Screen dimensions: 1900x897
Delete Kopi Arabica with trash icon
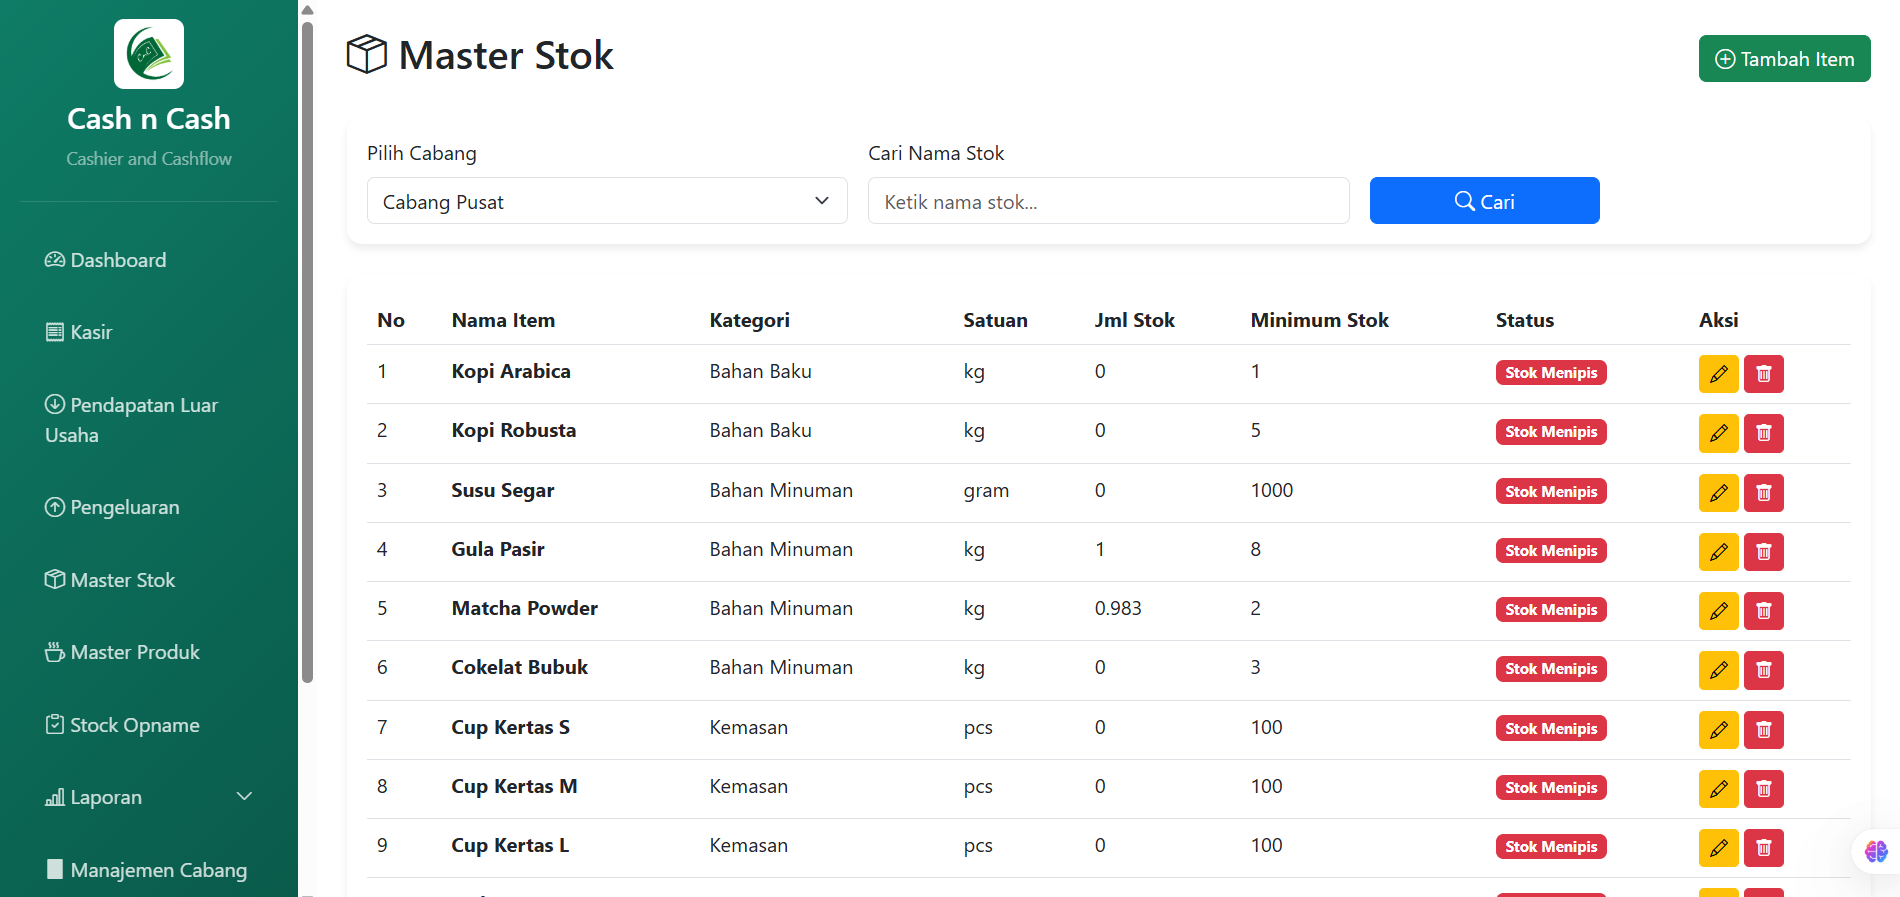pos(1764,374)
